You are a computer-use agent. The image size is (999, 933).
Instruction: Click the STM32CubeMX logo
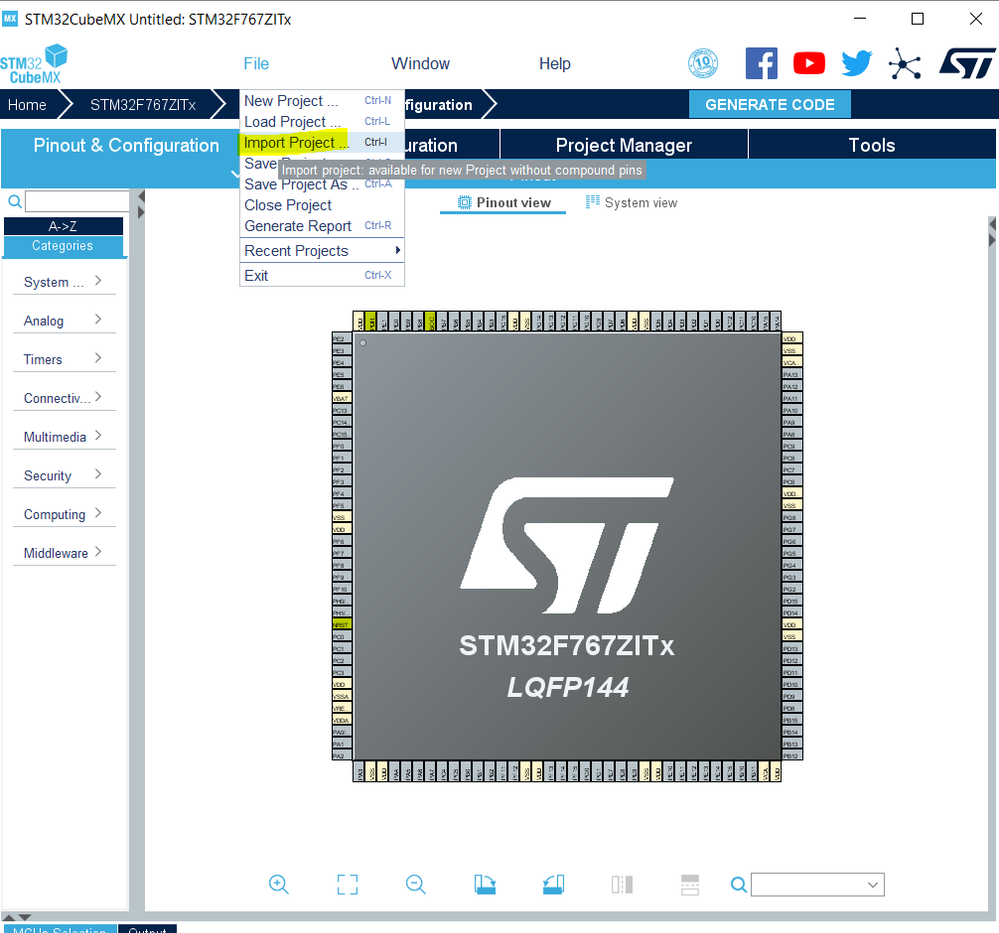click(34, 64)
